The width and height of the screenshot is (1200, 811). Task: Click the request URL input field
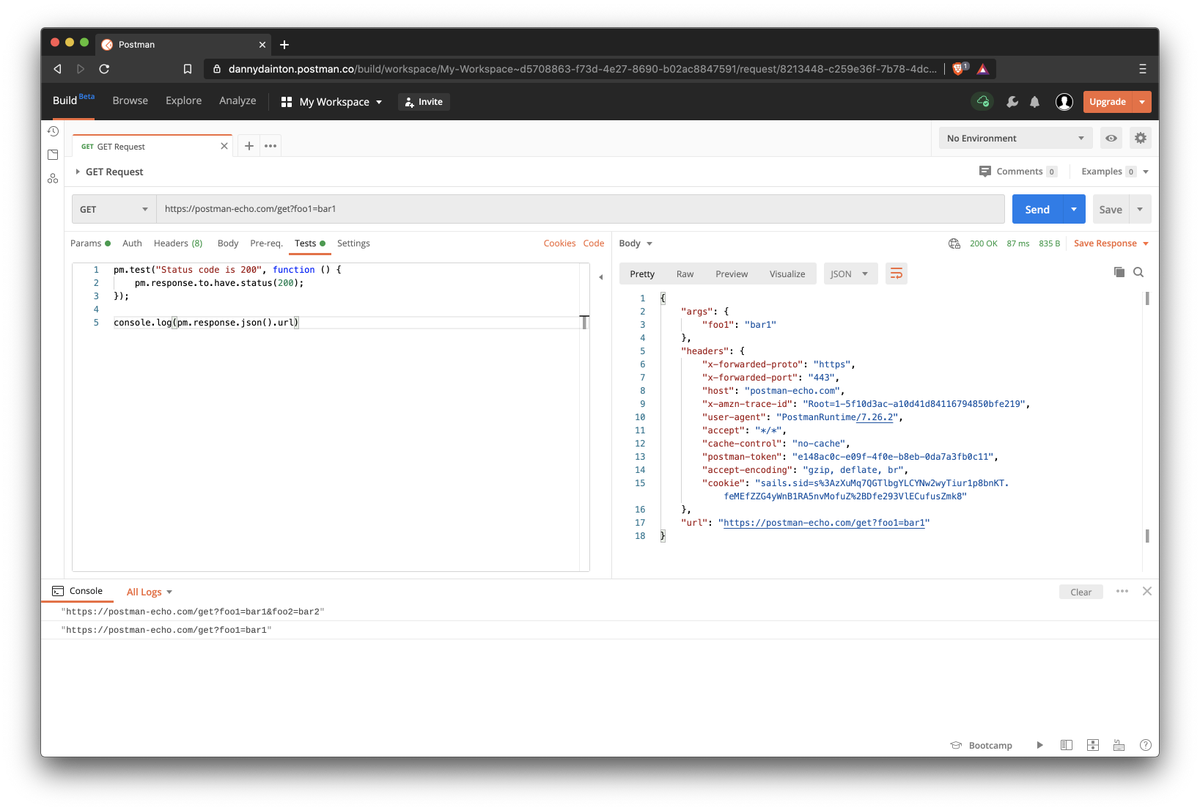click(x=580, y=209)
